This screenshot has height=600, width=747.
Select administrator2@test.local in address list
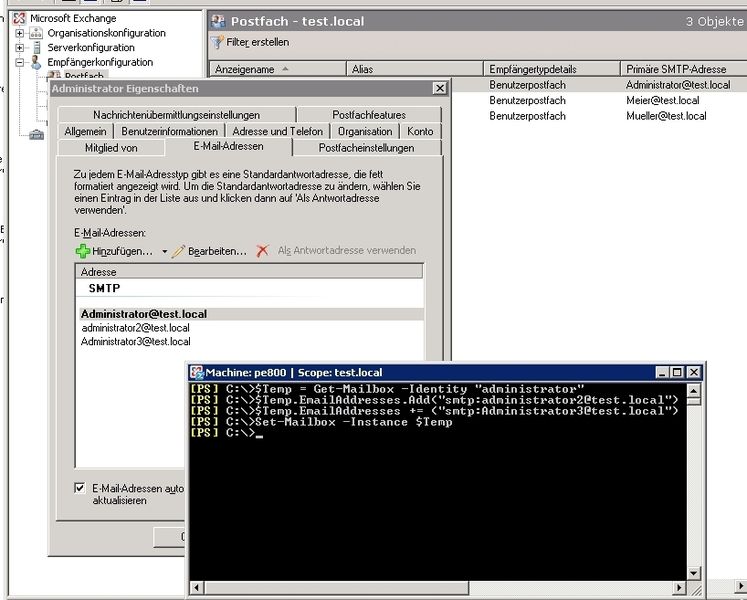135,328
